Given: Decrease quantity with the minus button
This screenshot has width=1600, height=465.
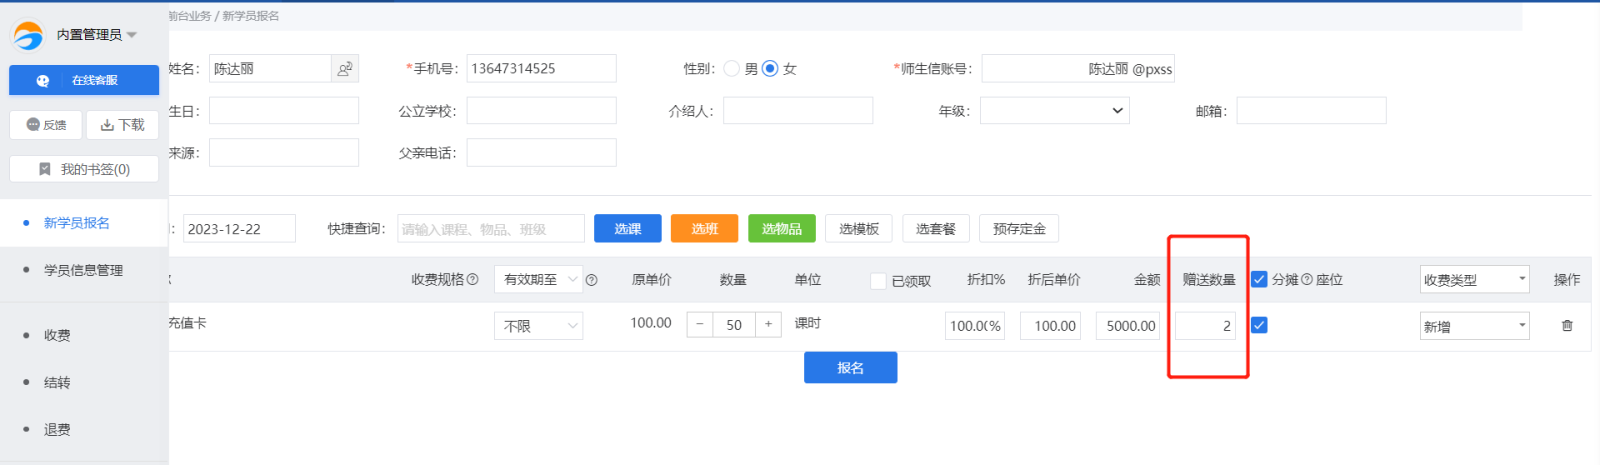Looking at the screenshot, I should [700, 324].
